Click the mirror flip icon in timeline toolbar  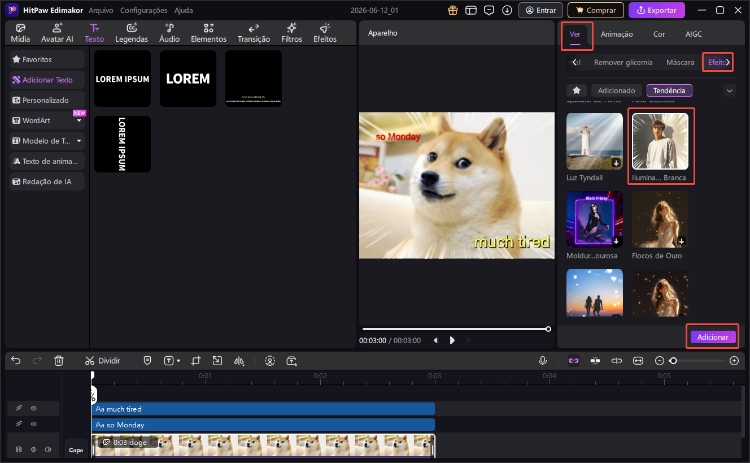pos(239,361)
